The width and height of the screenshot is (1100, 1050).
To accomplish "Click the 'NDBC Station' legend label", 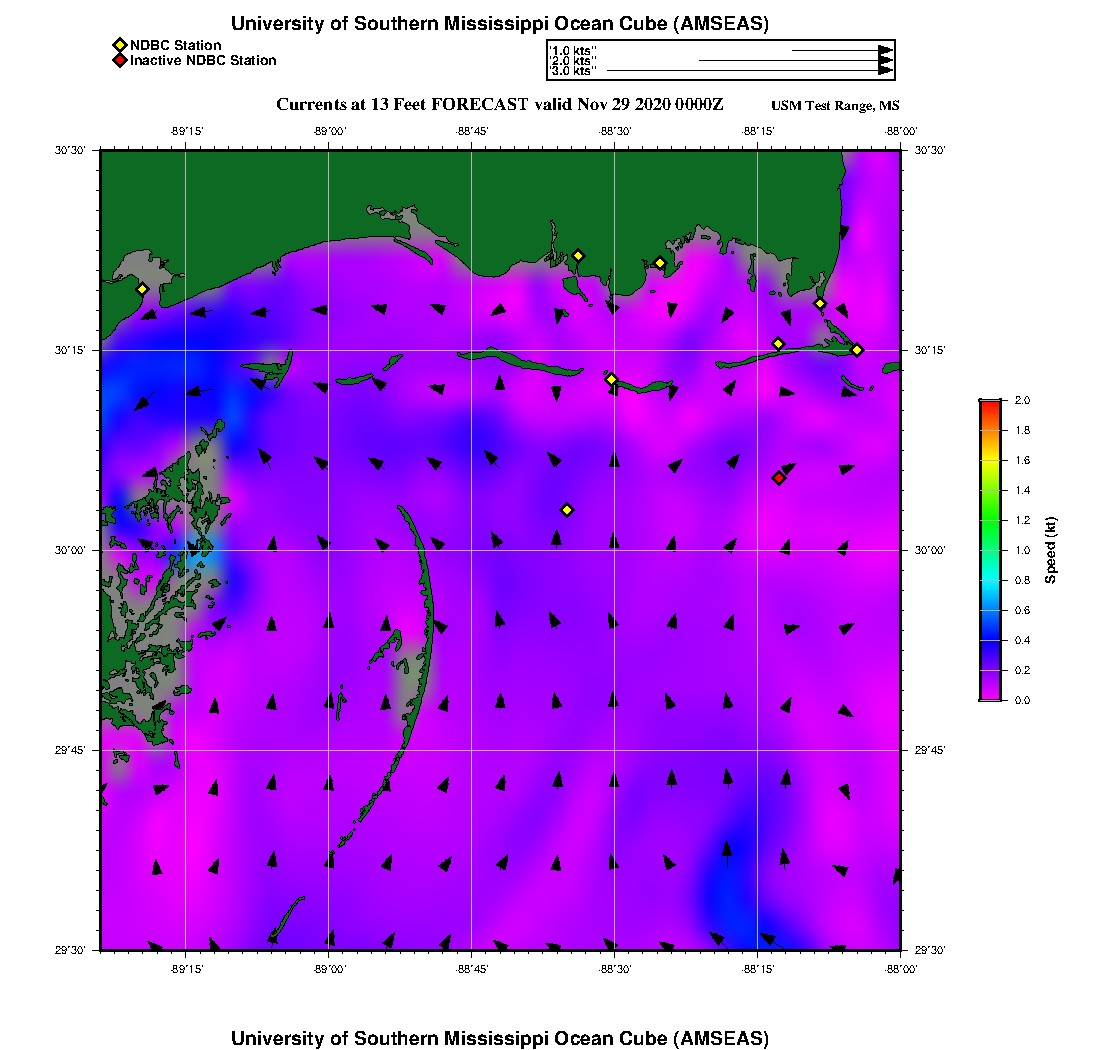I will tap(176, 45).
